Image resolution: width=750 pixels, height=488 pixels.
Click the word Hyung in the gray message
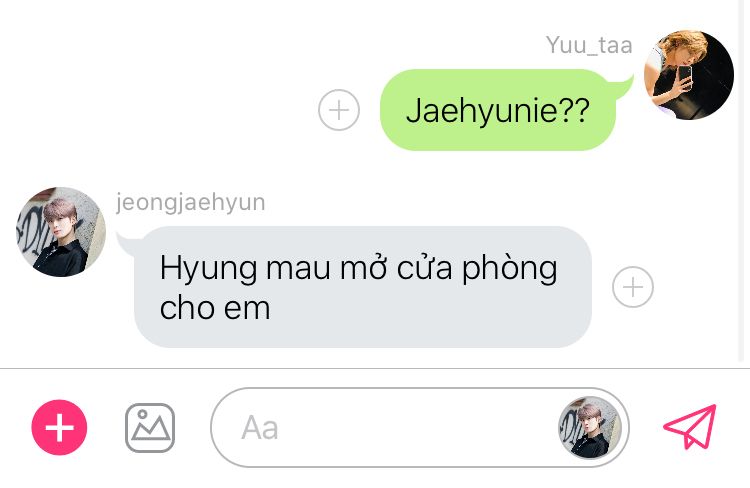click(x=208, y=269)
